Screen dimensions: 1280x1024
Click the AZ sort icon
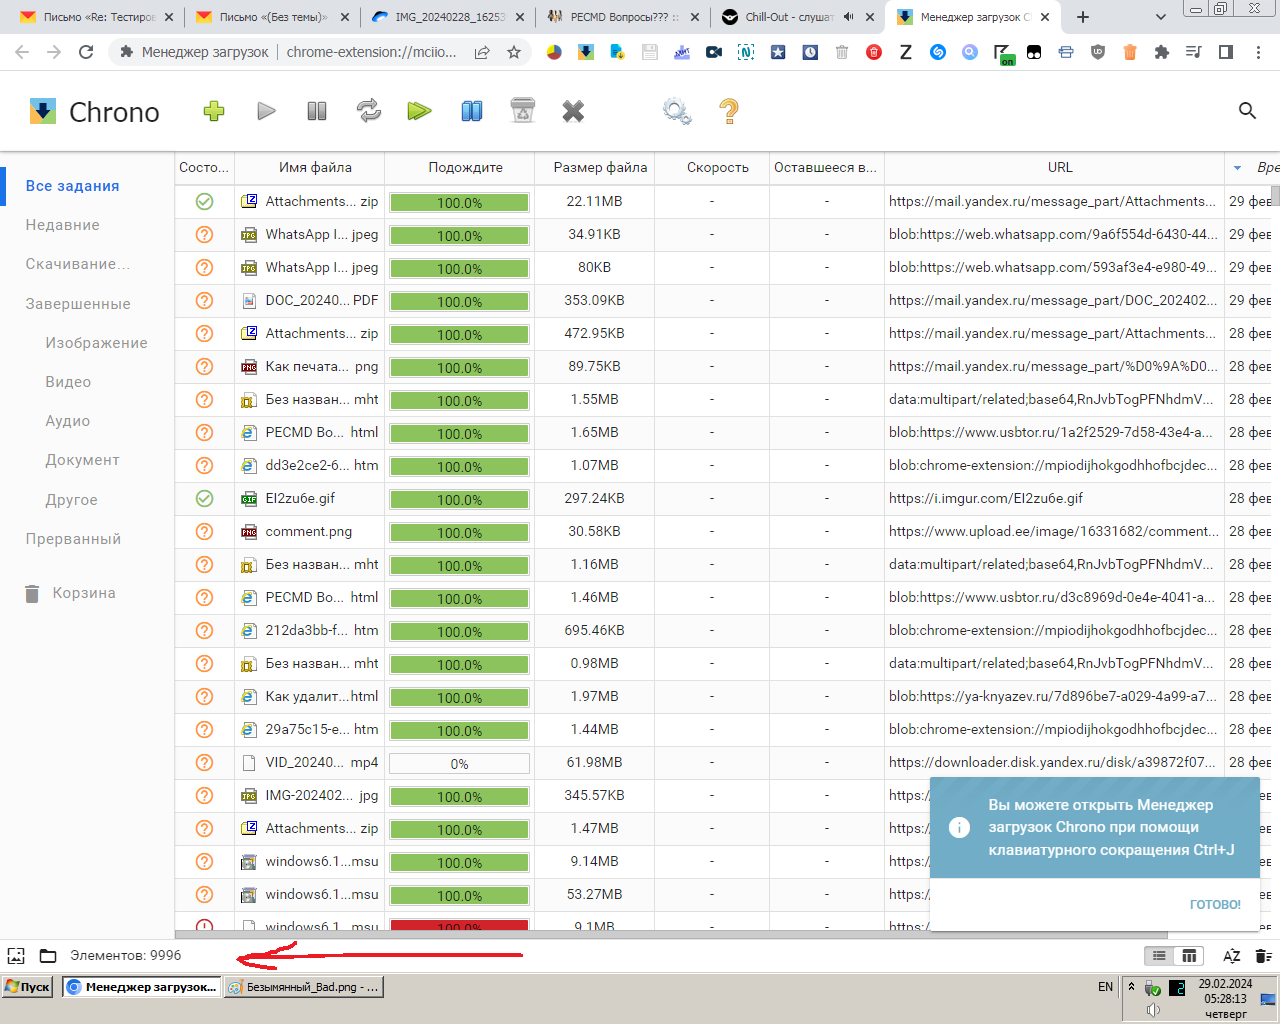[x=1232, y=957]
